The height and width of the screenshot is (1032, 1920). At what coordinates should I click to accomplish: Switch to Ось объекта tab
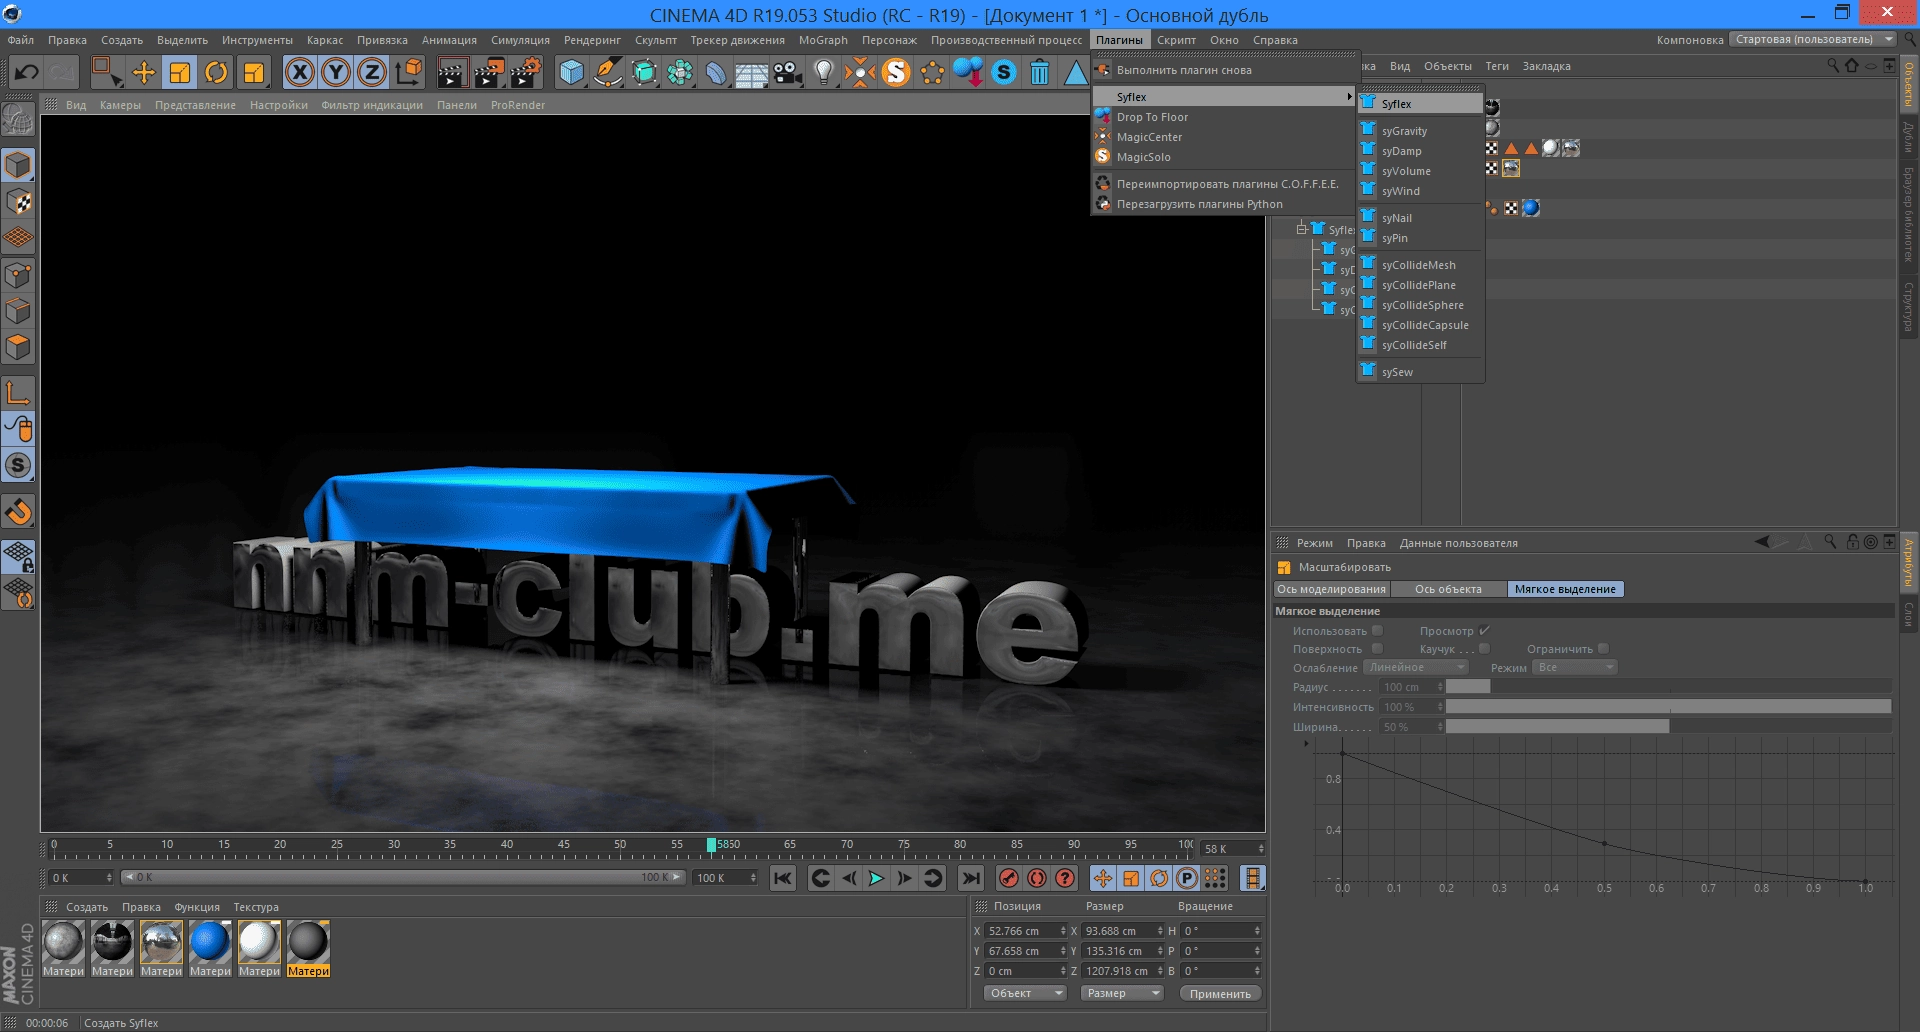[x=1448, y=589]
